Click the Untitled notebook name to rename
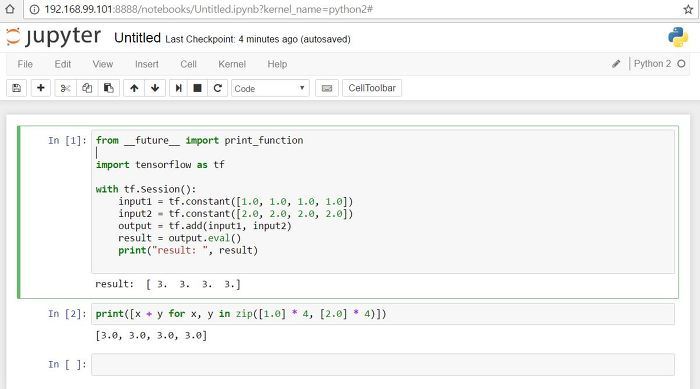 pyautogui.click(x=137, y=38)
